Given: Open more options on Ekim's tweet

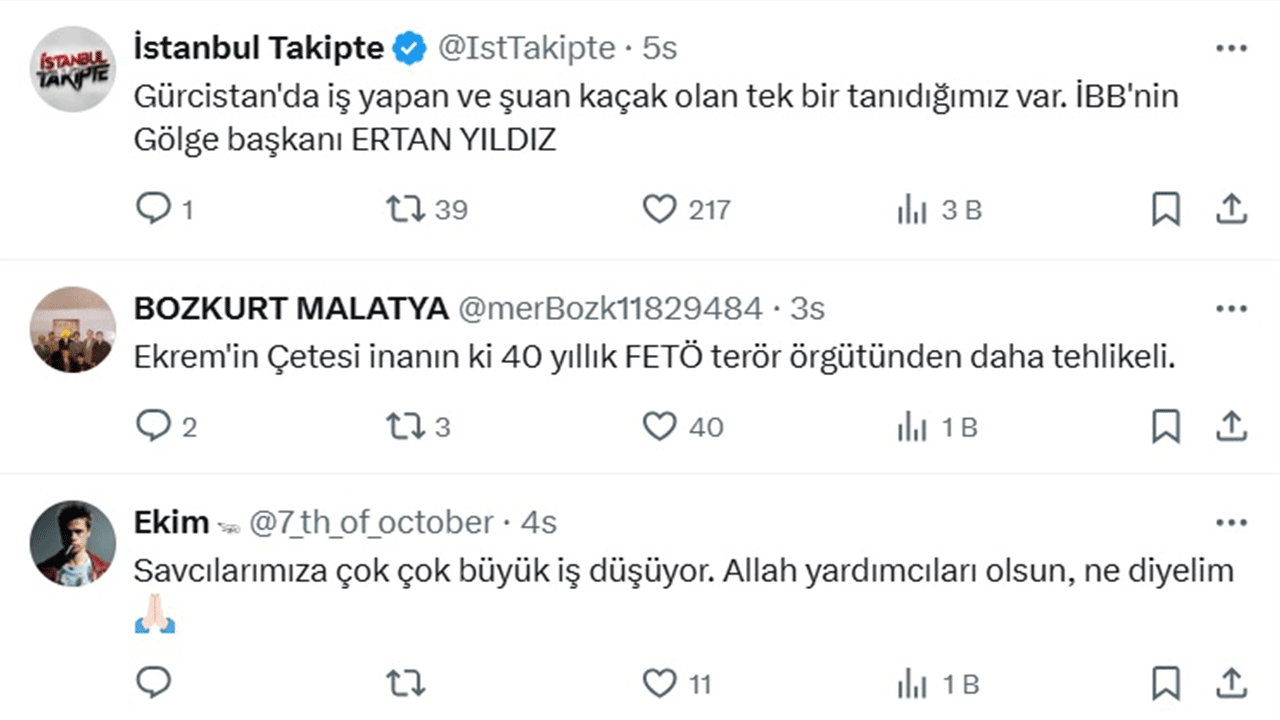Looking at the screenshot, I should pyautogui.click(x=1231, y=523).
